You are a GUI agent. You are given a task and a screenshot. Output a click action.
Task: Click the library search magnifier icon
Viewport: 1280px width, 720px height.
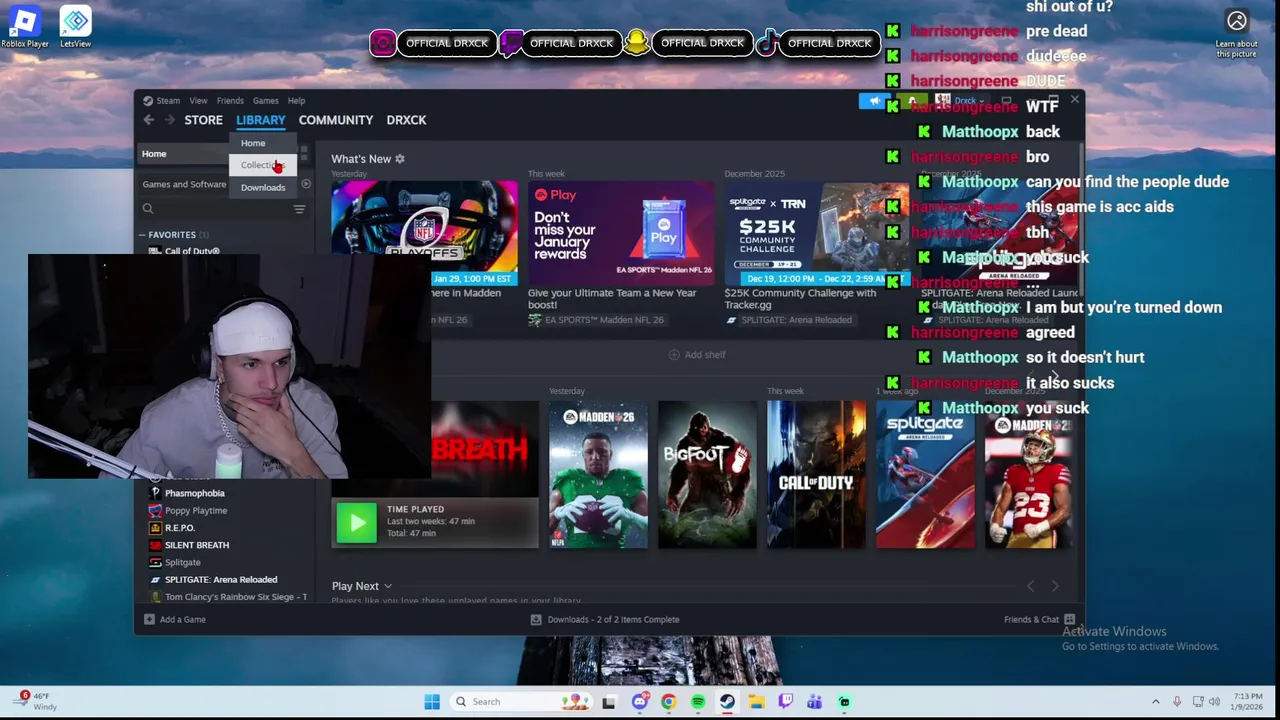tap(148, 209)
